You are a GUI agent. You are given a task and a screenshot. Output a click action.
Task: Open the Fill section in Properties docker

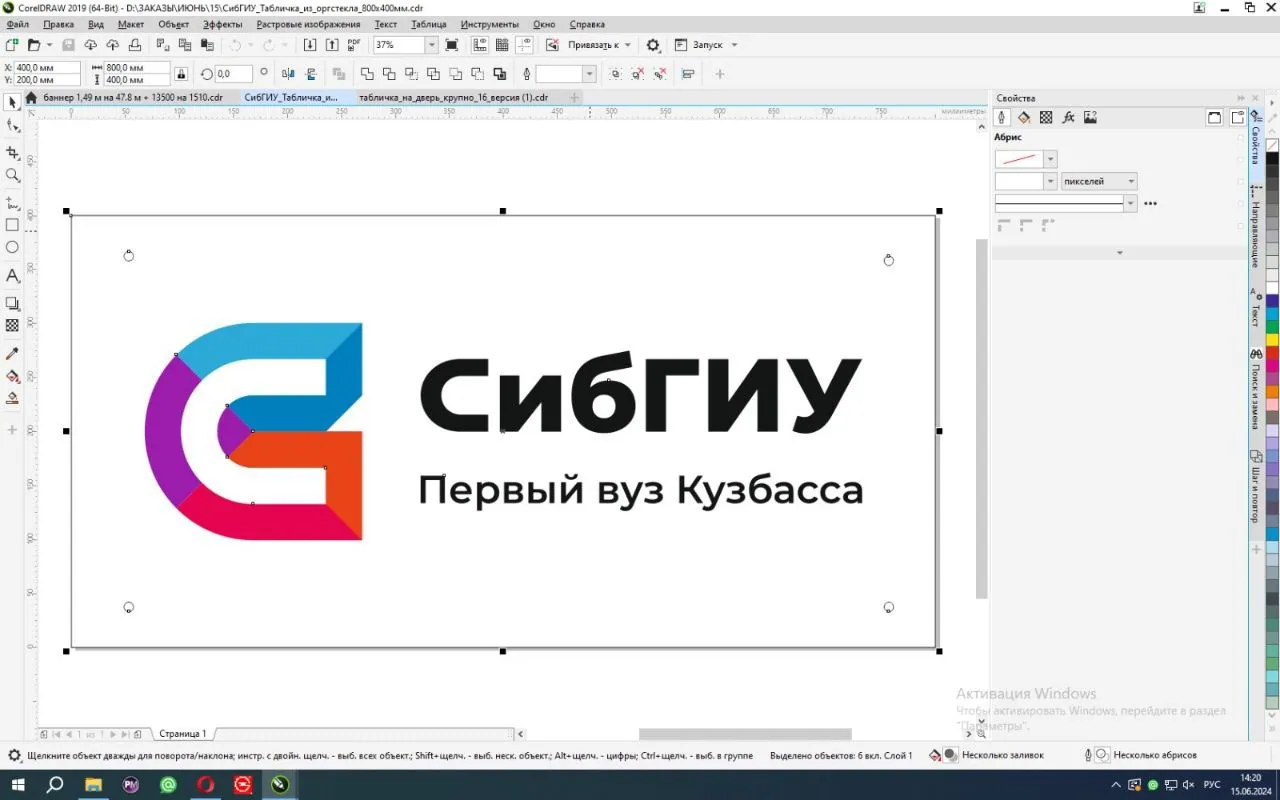click(x=1023, y=117)
